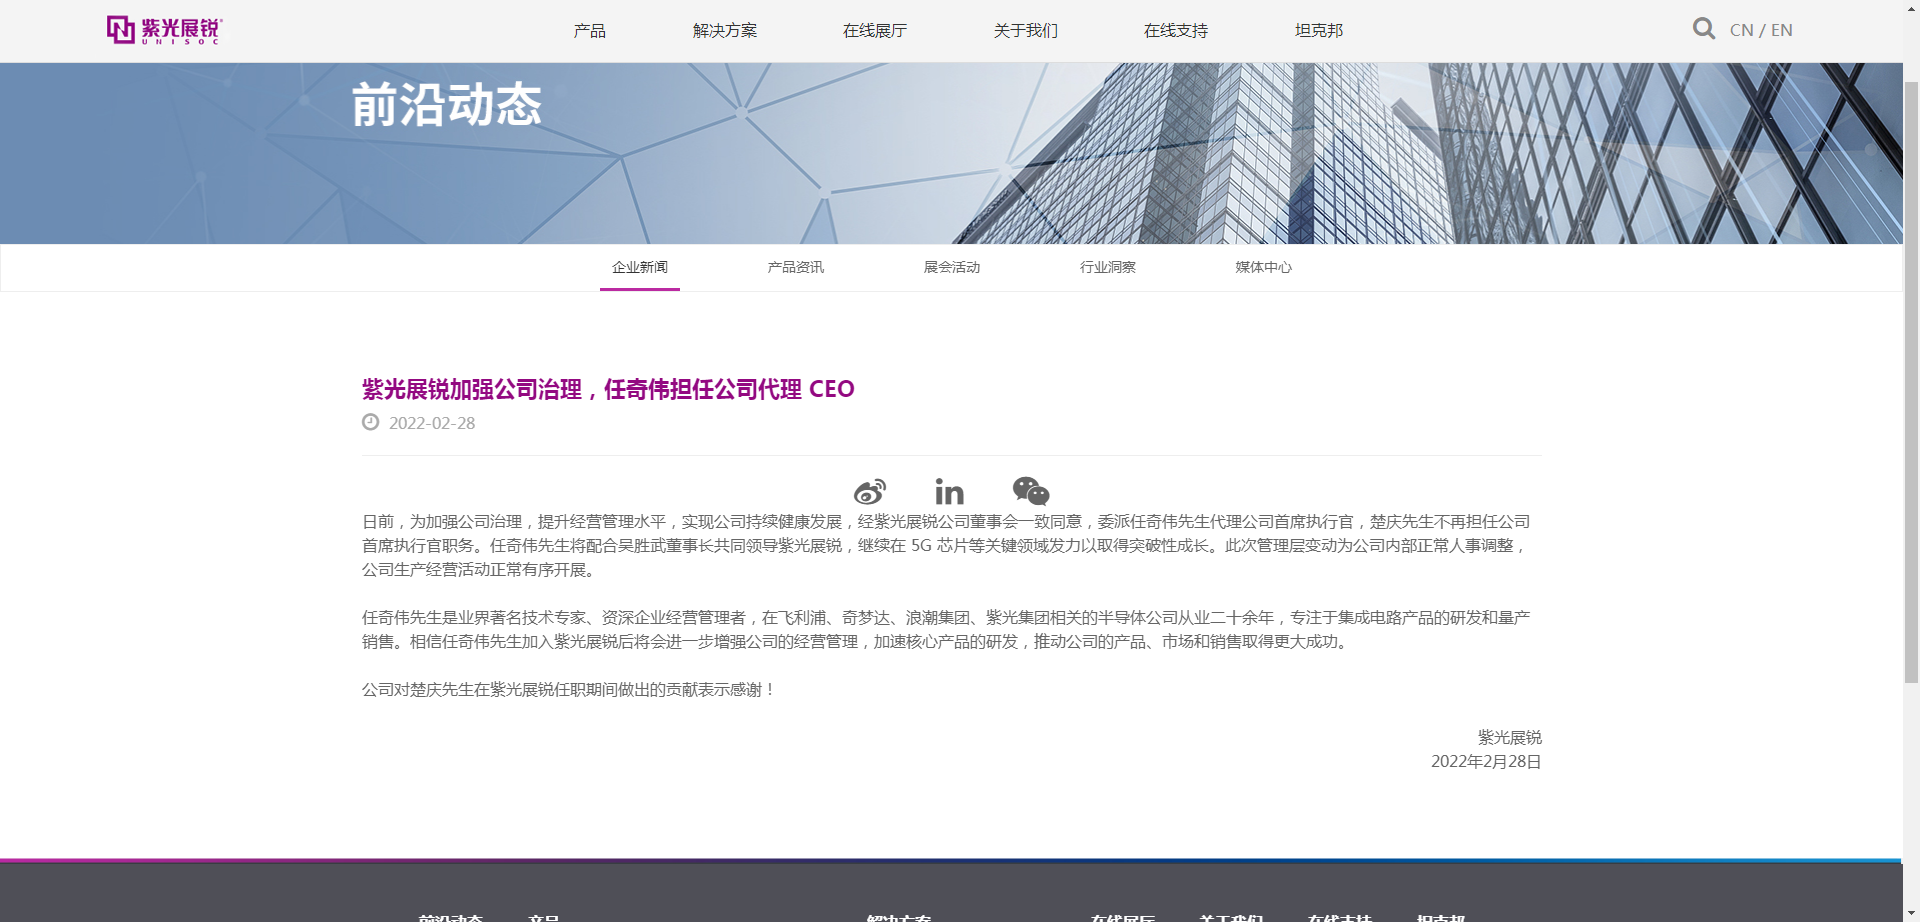View the 行业洞察 tab

[1107, 267]
